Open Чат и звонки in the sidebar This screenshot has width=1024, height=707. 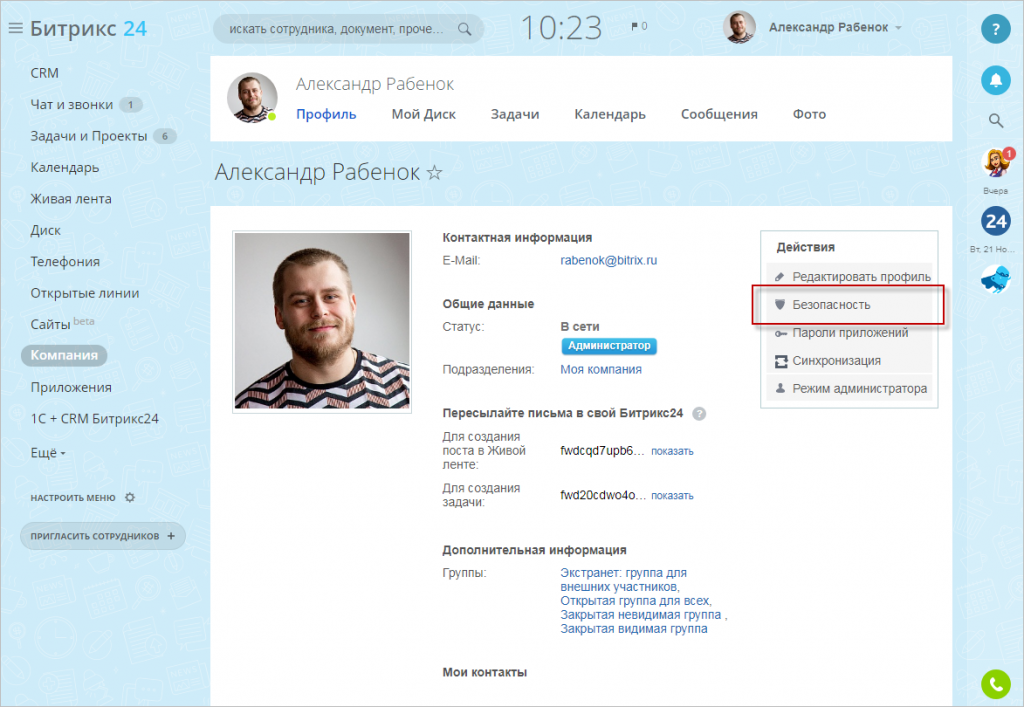pyautogui.click(x=72, y=104)
